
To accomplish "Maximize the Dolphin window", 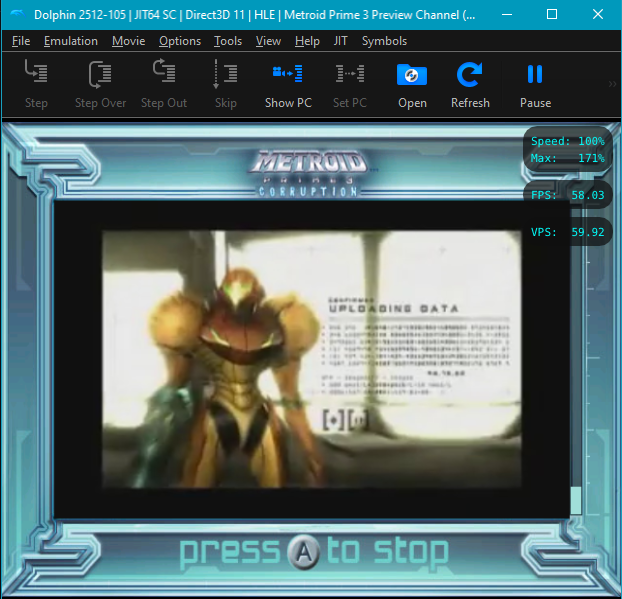I will (x=552, y=15).
